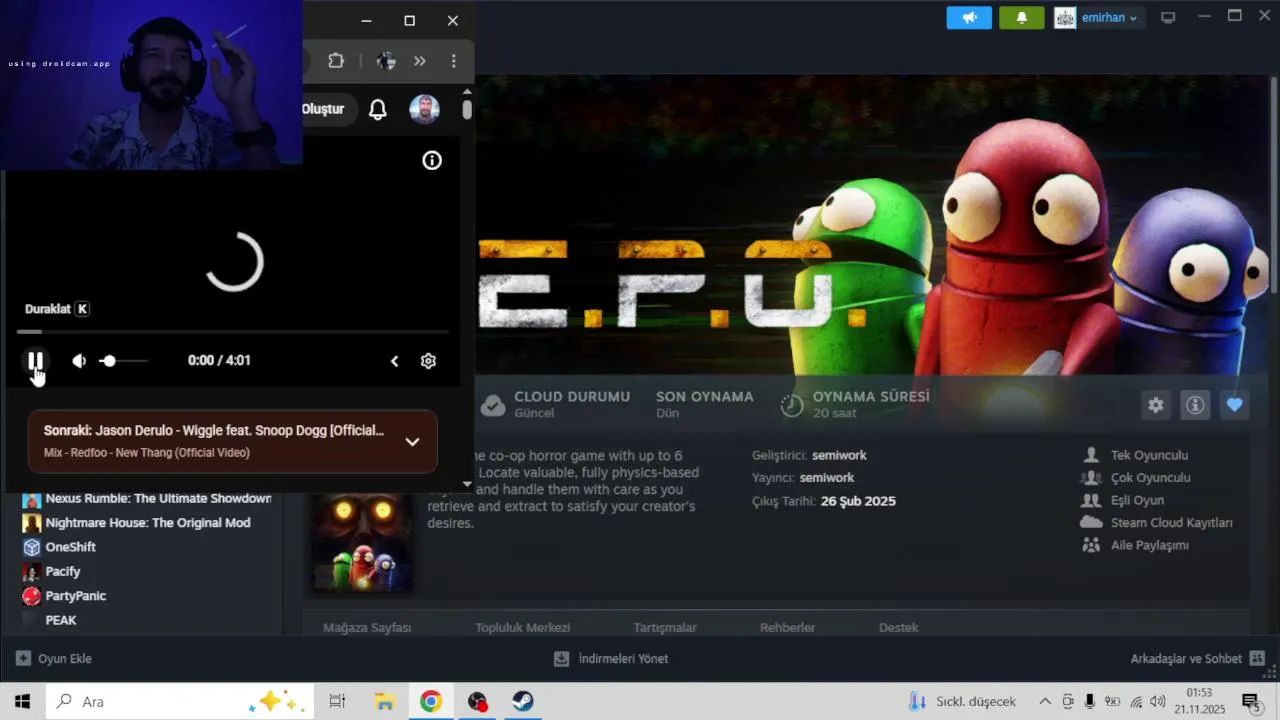
Task: Open Chrome three-dot menu
Action: pyautogui.click(x=453, y=61)
